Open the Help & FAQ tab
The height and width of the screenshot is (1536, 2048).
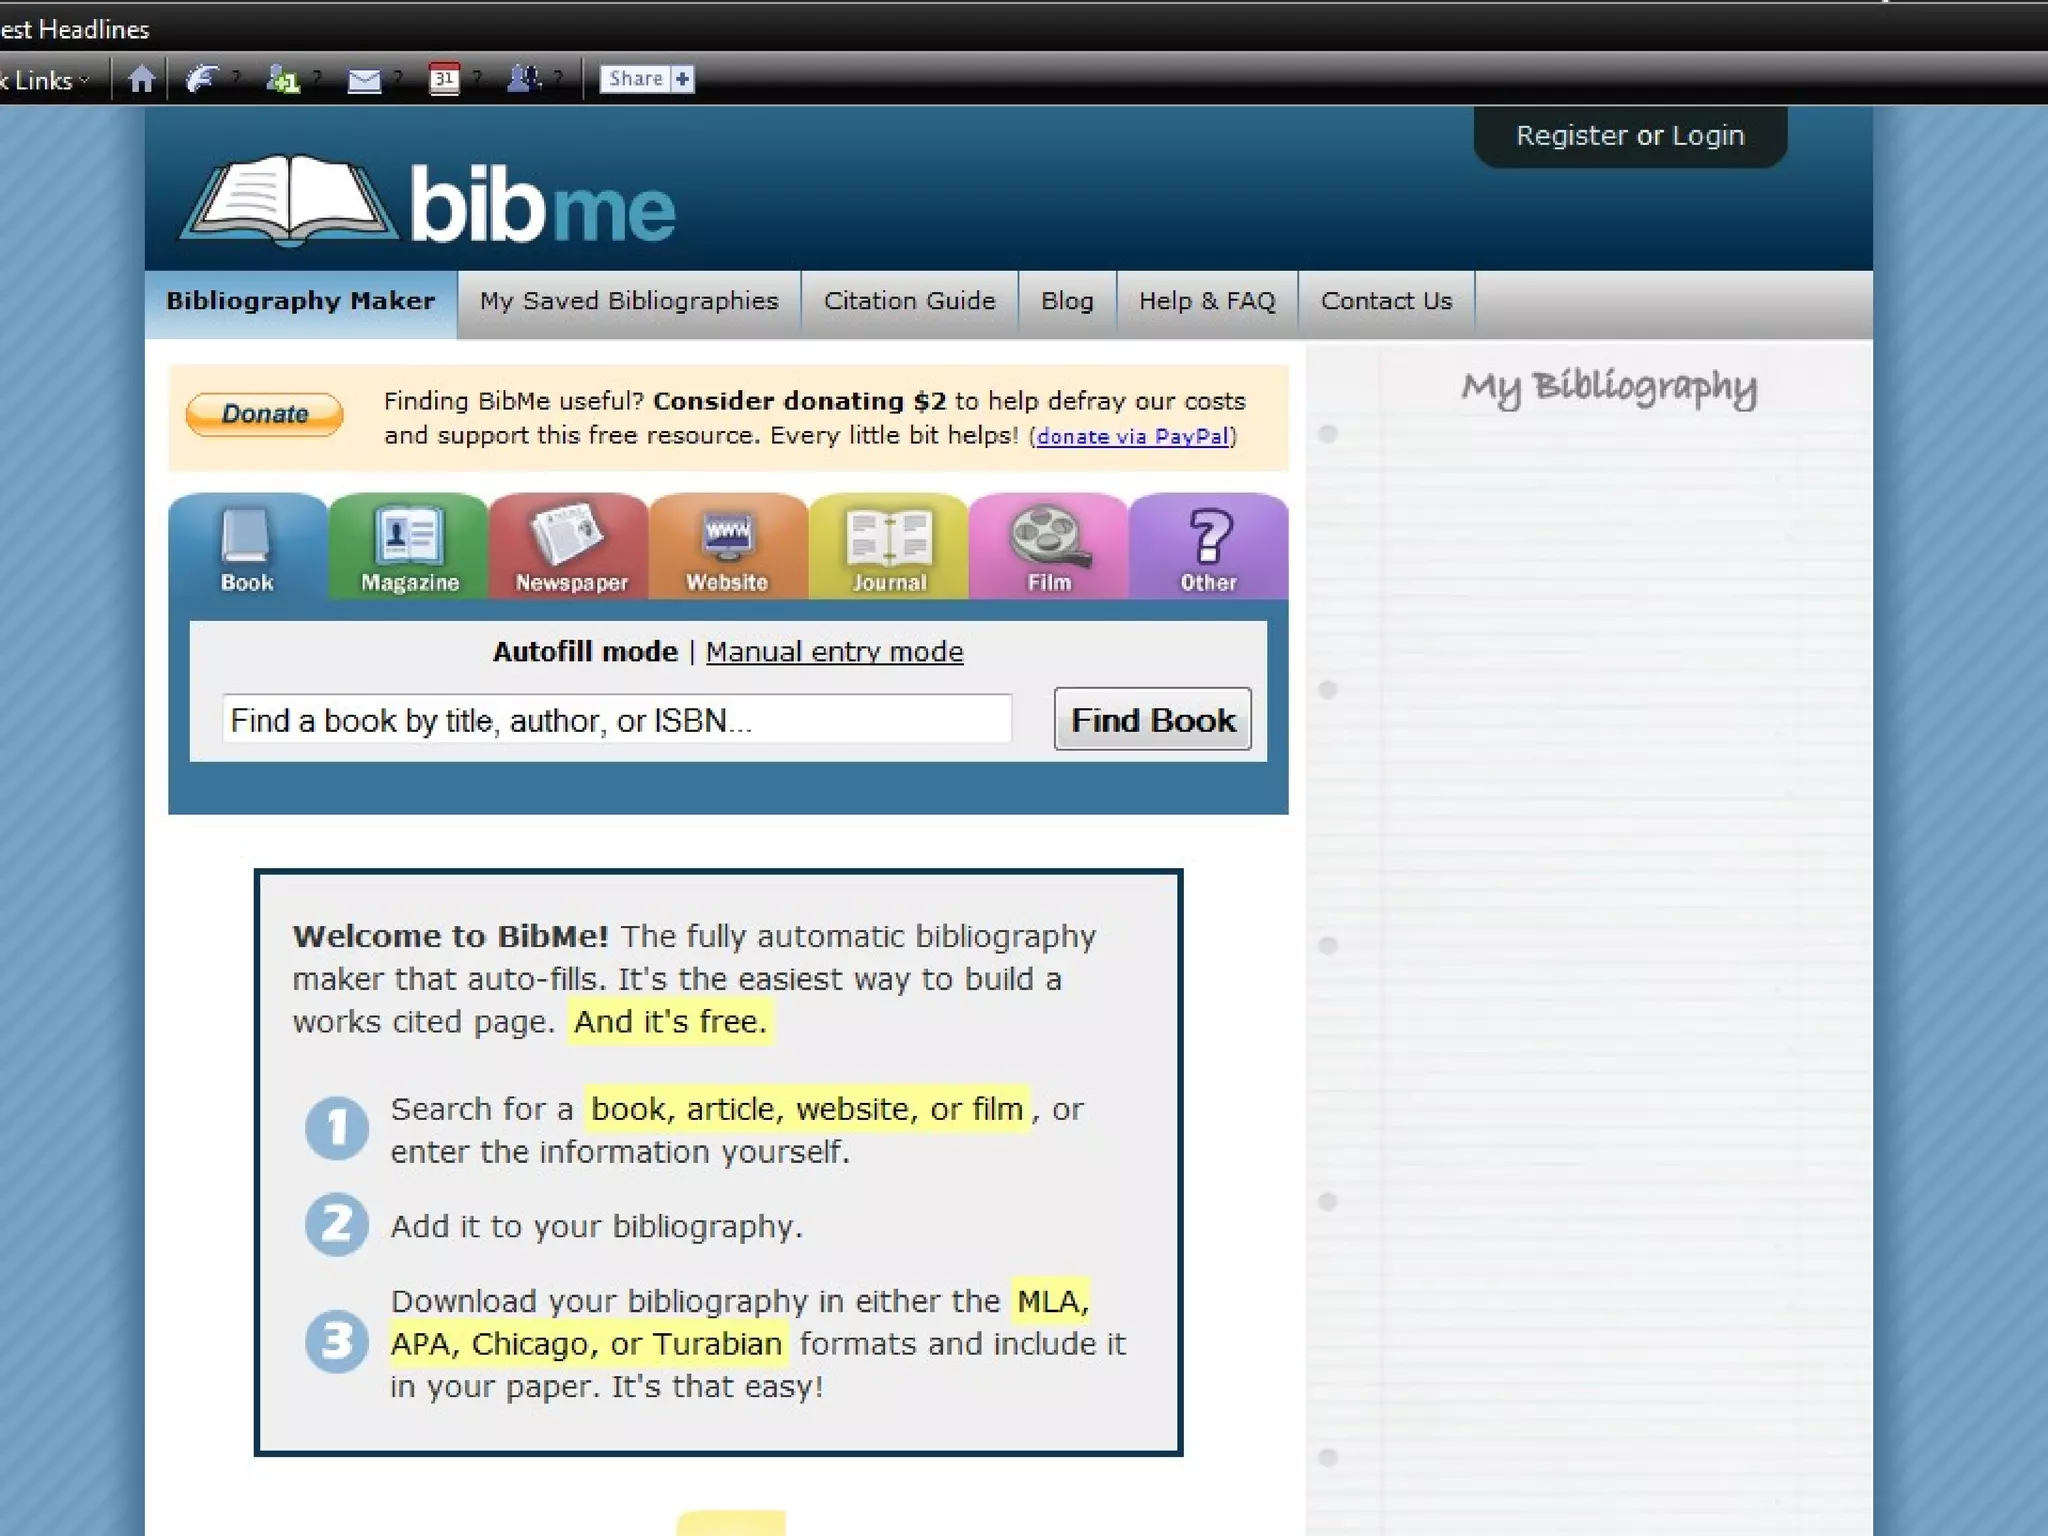(x=1207, y=301)
